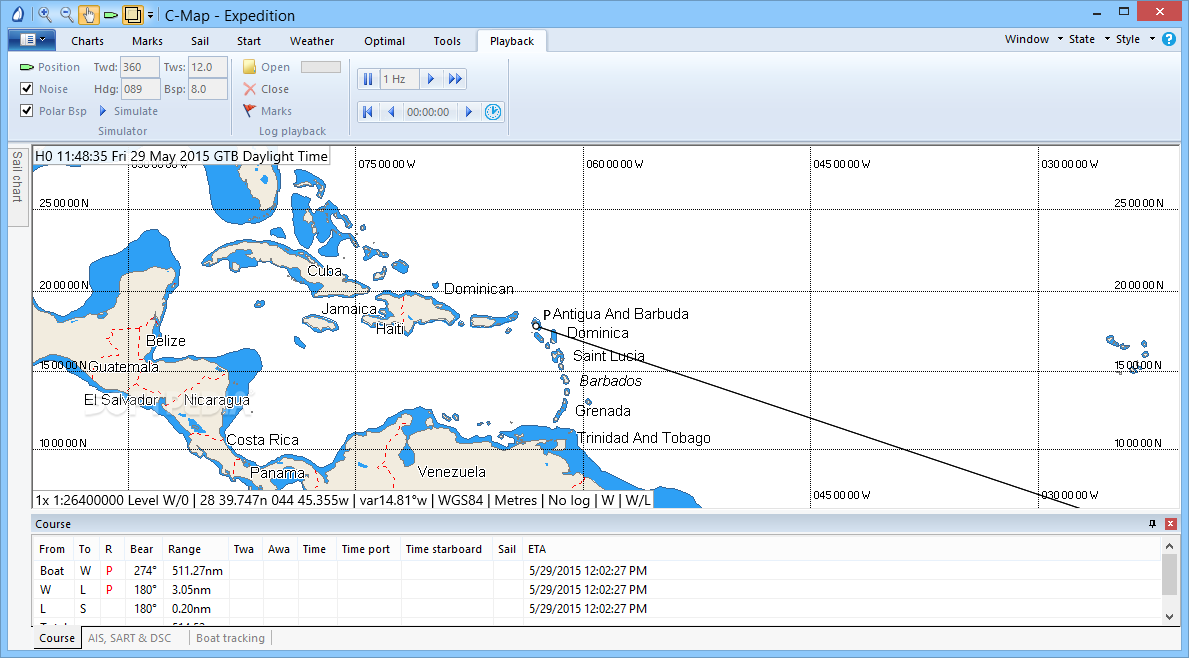1189x658 pixels.
Task: Open the blue application menu button
Action: click(x=31, y=39)
